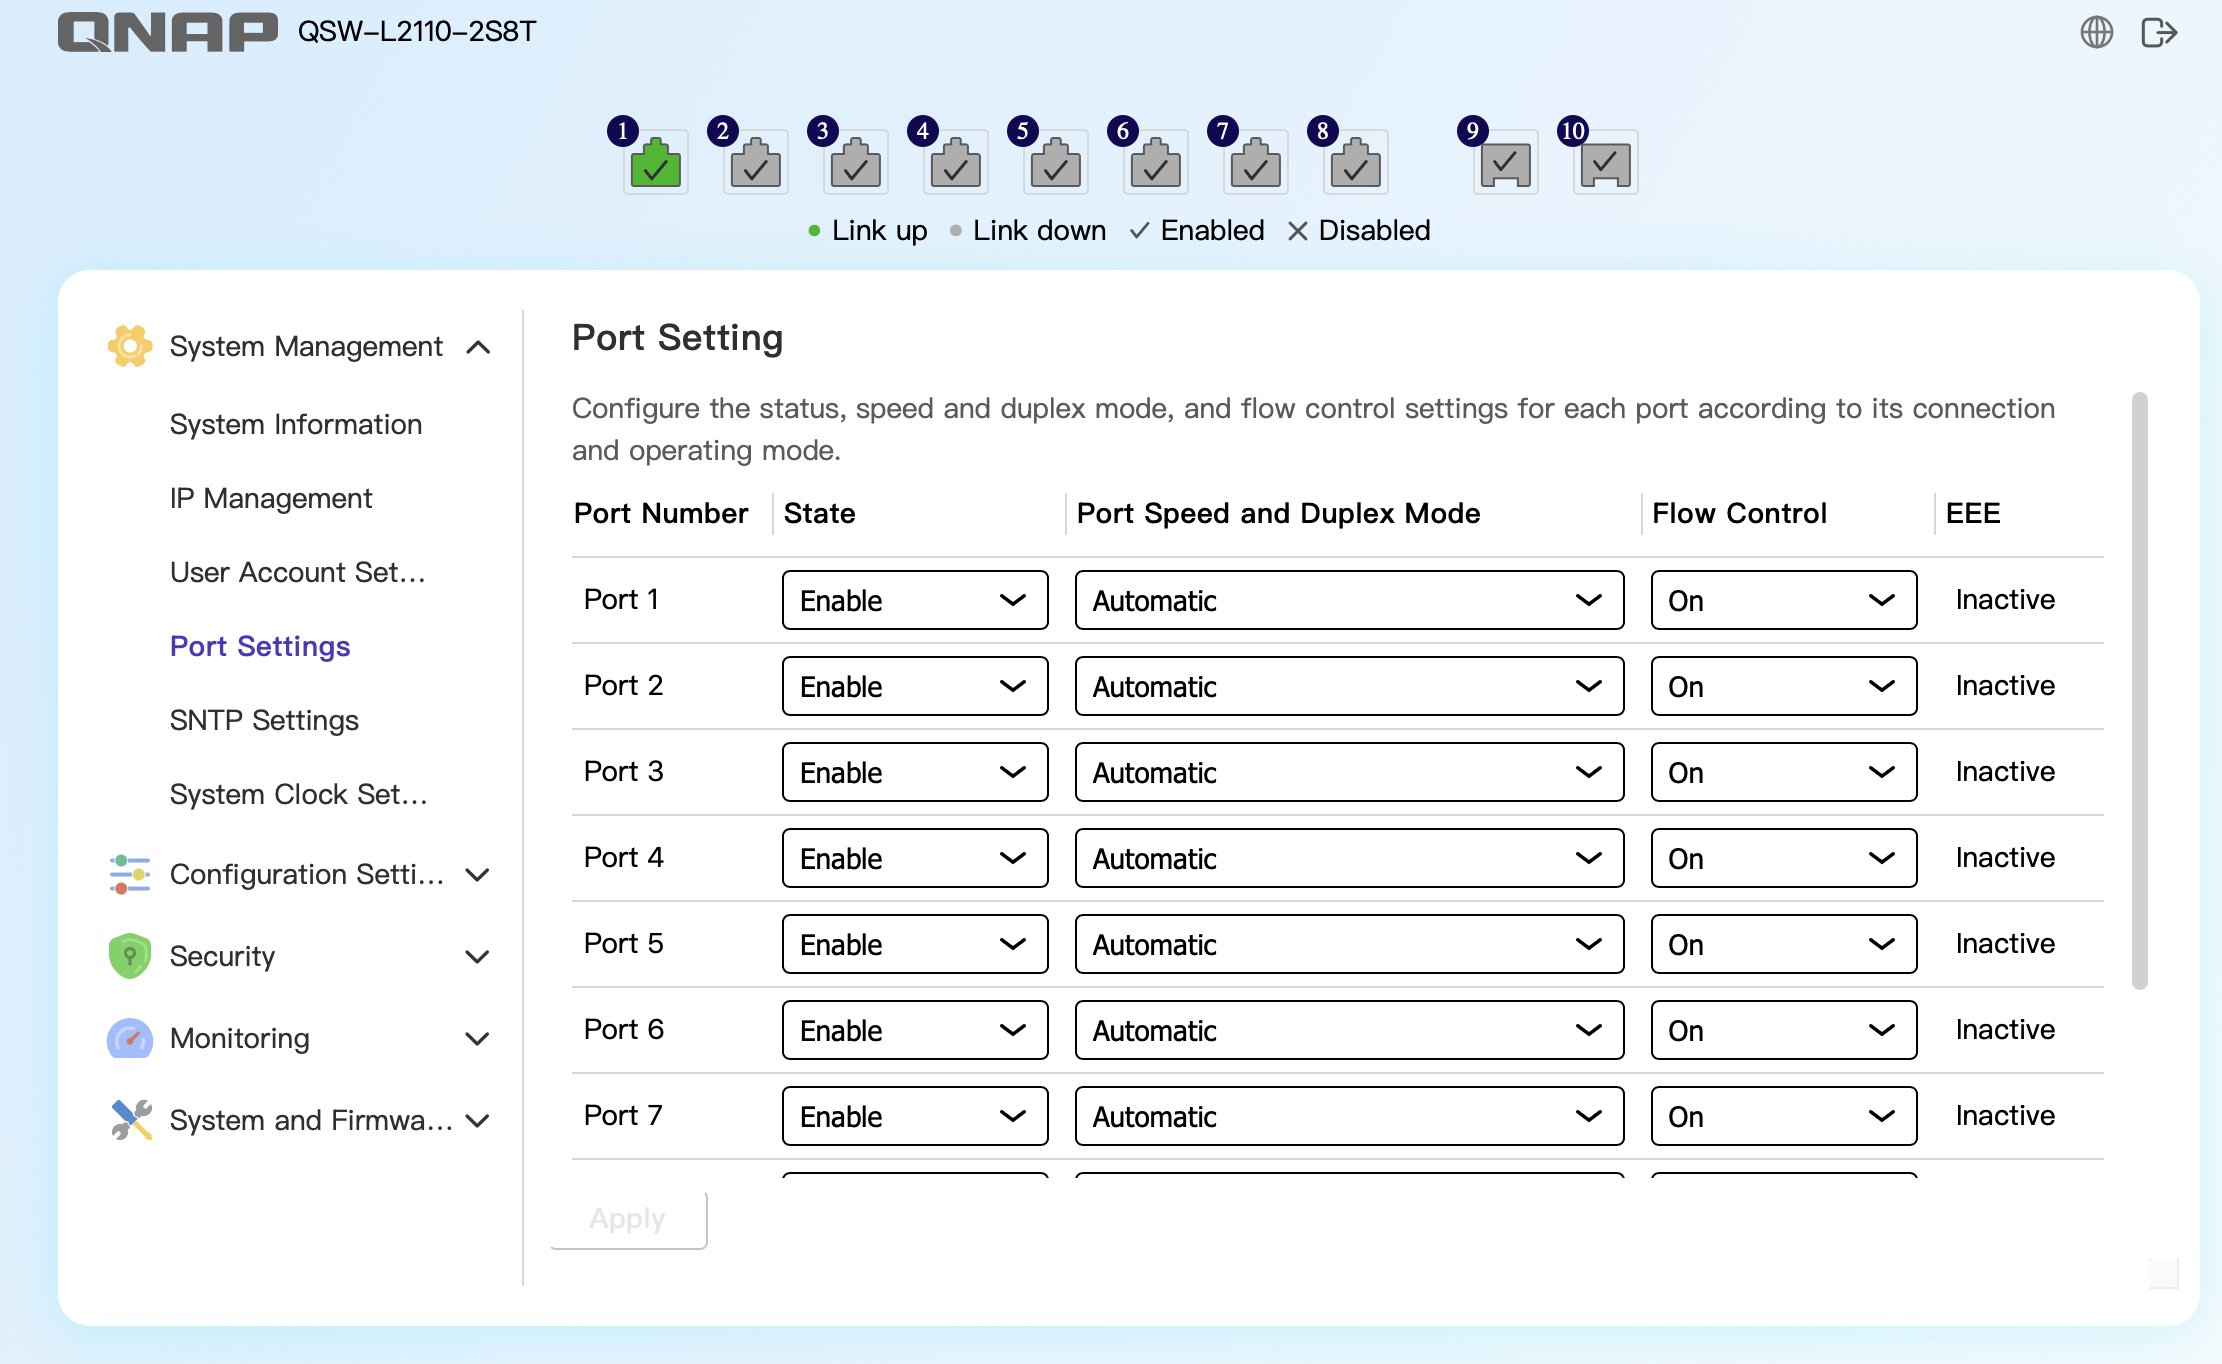This screenshot has width=2222, height=1364.
Task: Click the SFP port 9 status icon
Action: [1506, 163]
